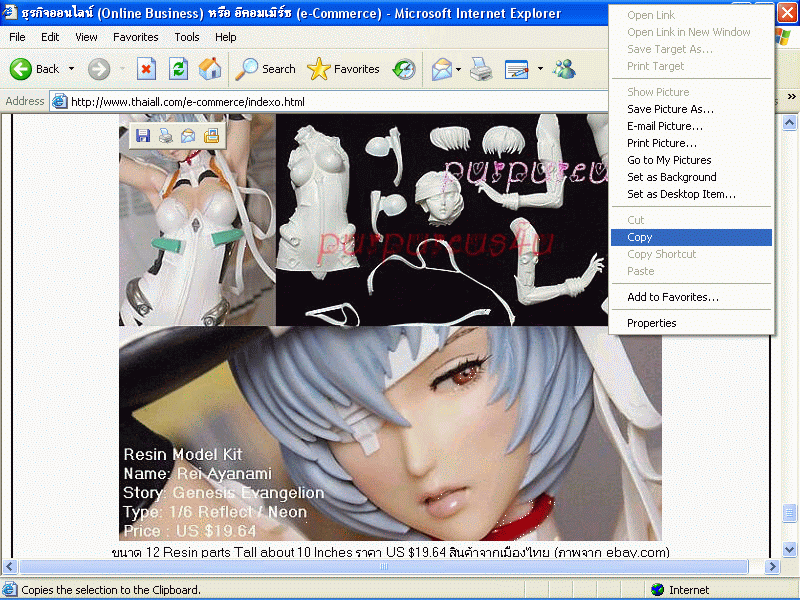Screen dimensions: 800x600
Task: Click the Search toolbar button
Action: pyautogui.click(x=266, y=69)
